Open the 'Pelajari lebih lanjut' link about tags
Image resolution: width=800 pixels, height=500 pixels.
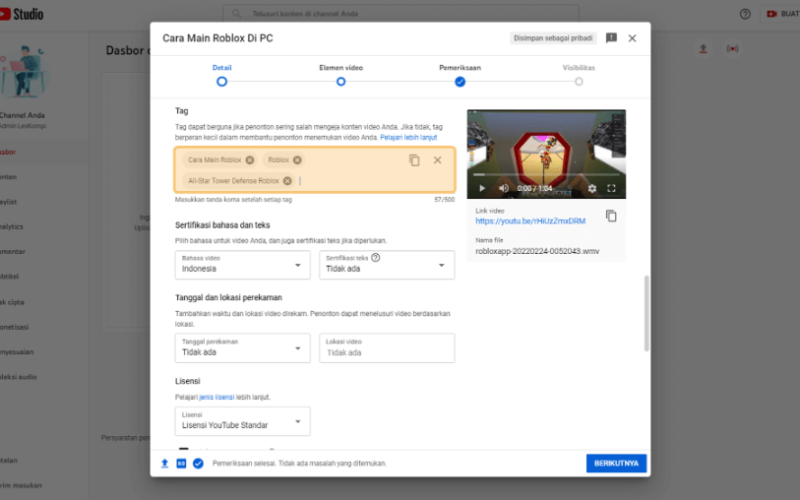(x=408, y=137)
